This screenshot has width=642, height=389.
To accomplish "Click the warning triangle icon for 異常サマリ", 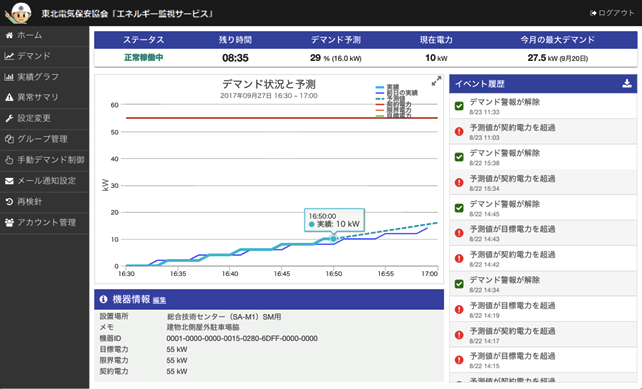I will (x=9, y=97).
